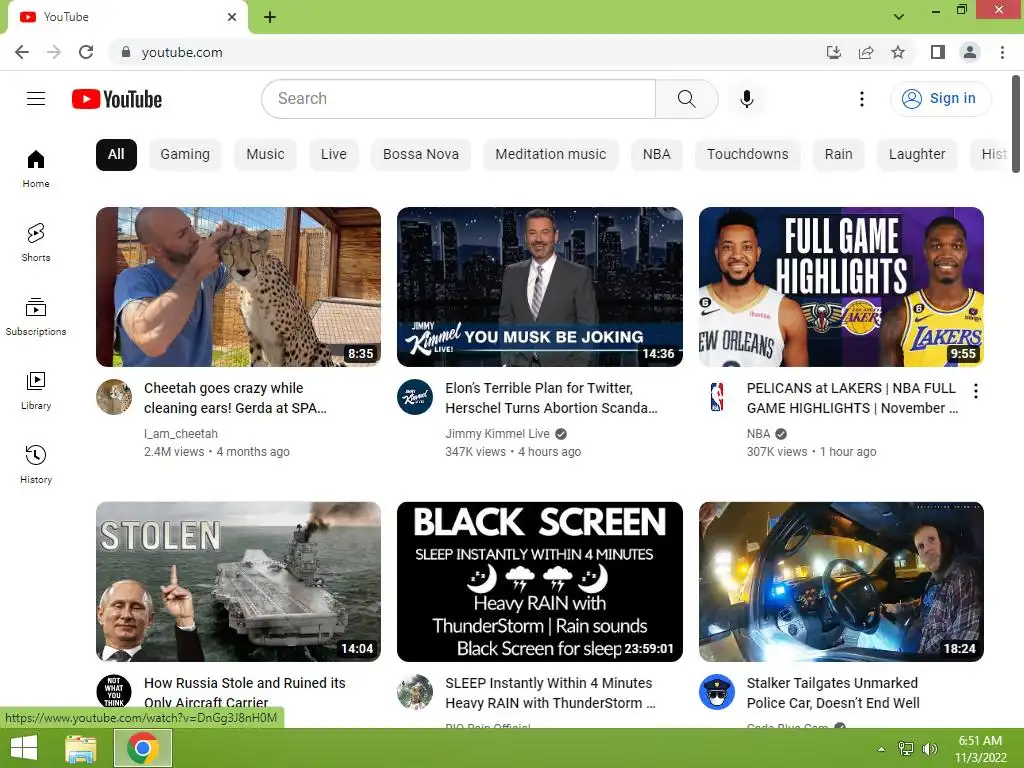The height and width of the screenshot is (768, 1024).
Task: Open the Windows Start button
Action: 24,748
